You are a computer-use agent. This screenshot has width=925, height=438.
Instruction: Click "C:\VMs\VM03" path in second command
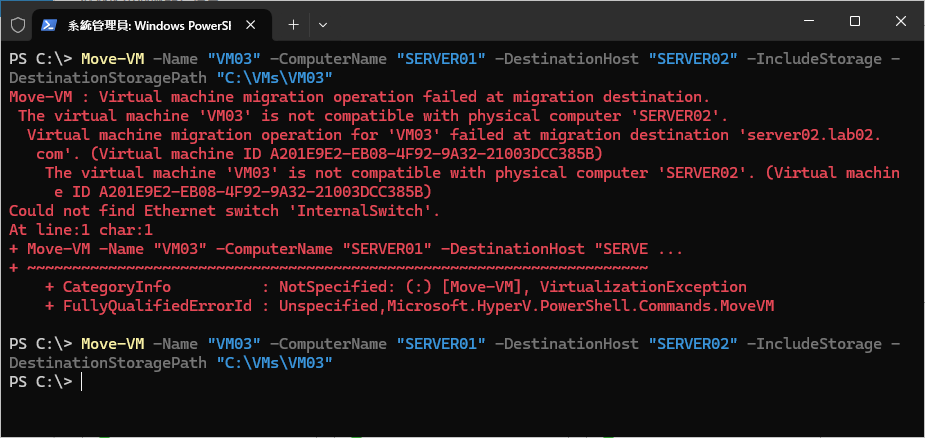[x=274, y=363]
